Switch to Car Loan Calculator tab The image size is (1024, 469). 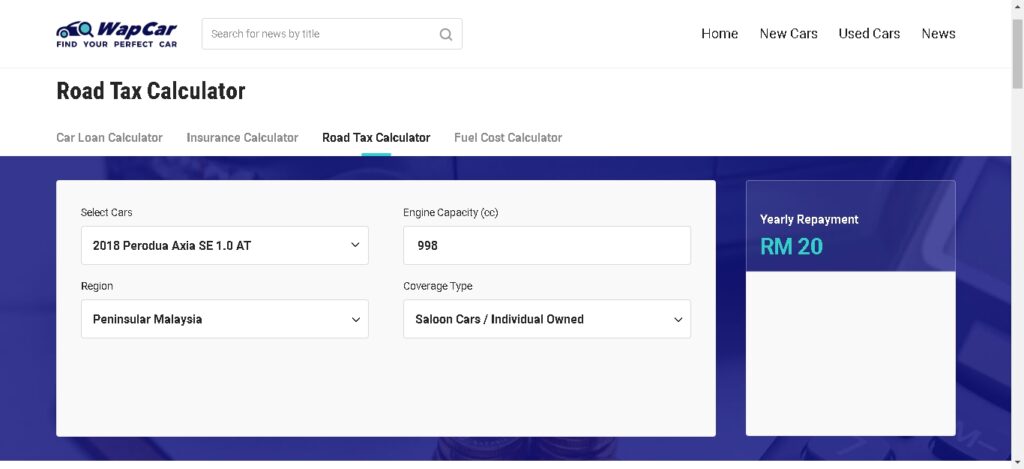[x=110, y=138]
